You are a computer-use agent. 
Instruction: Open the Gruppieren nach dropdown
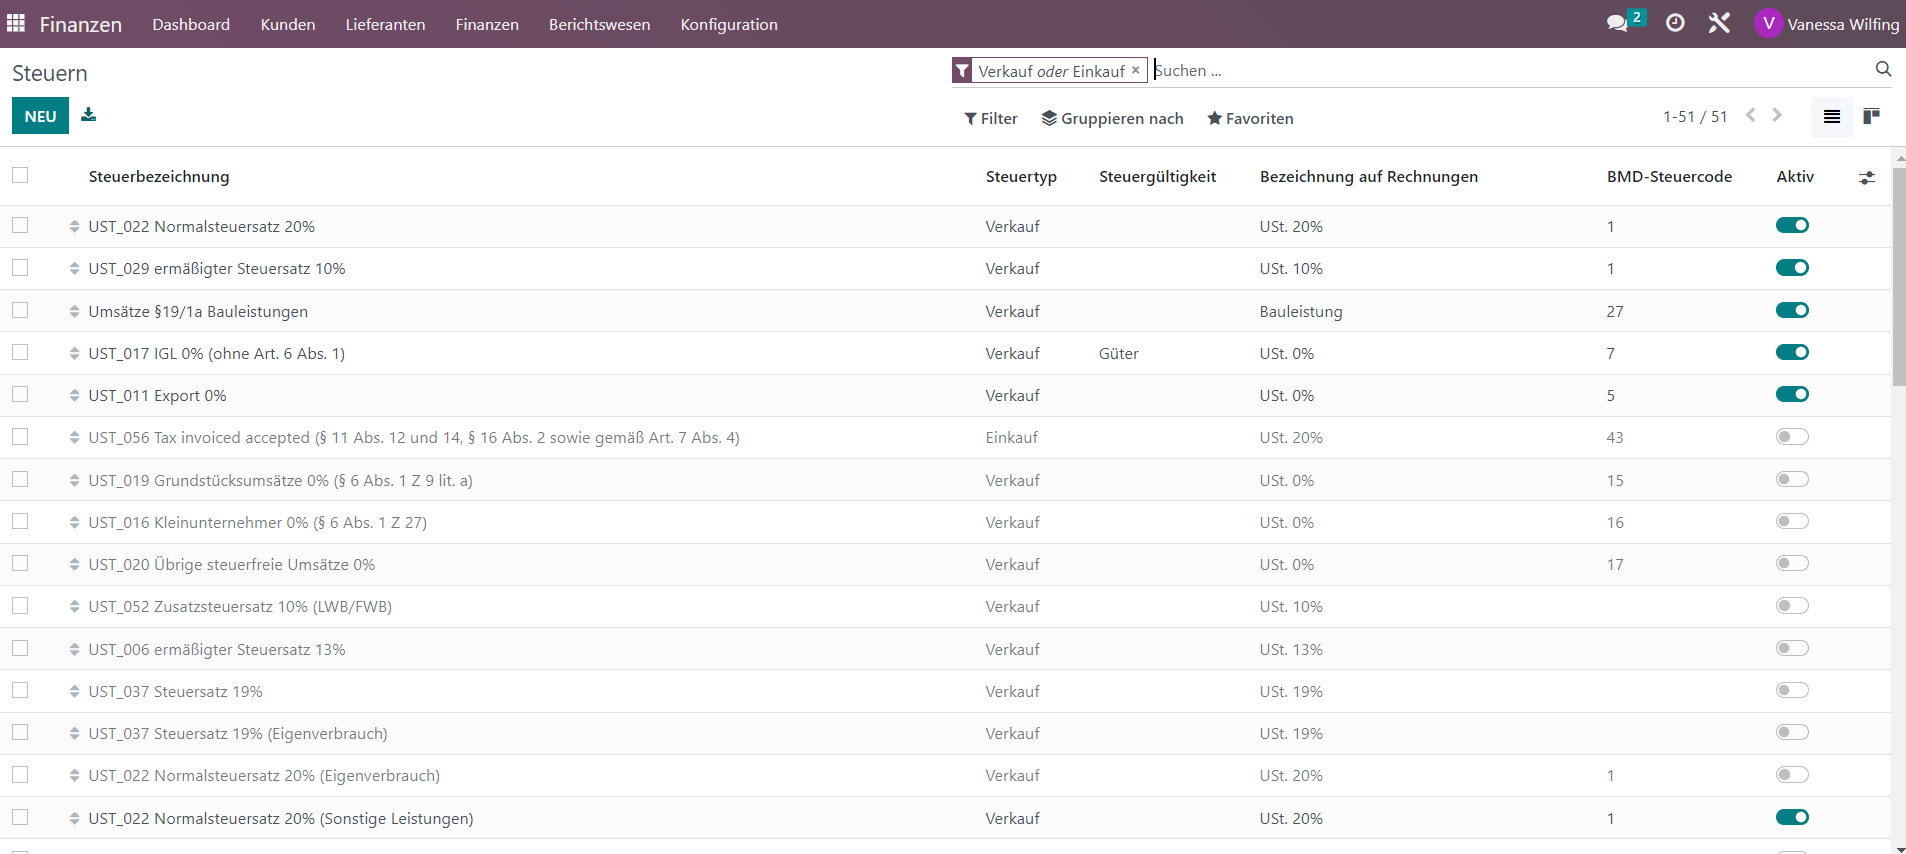[1112, 118]
